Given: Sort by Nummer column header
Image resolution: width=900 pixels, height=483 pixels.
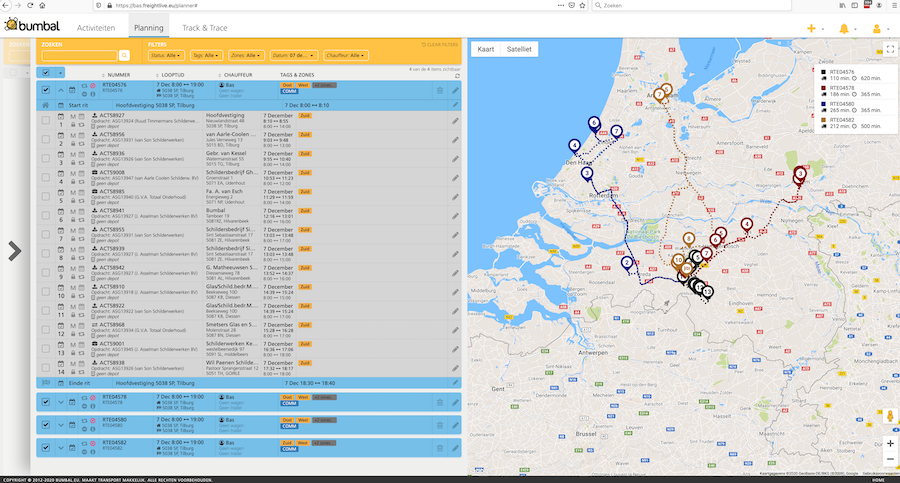Looking at the screenshot, I should [x=117, y=75].
